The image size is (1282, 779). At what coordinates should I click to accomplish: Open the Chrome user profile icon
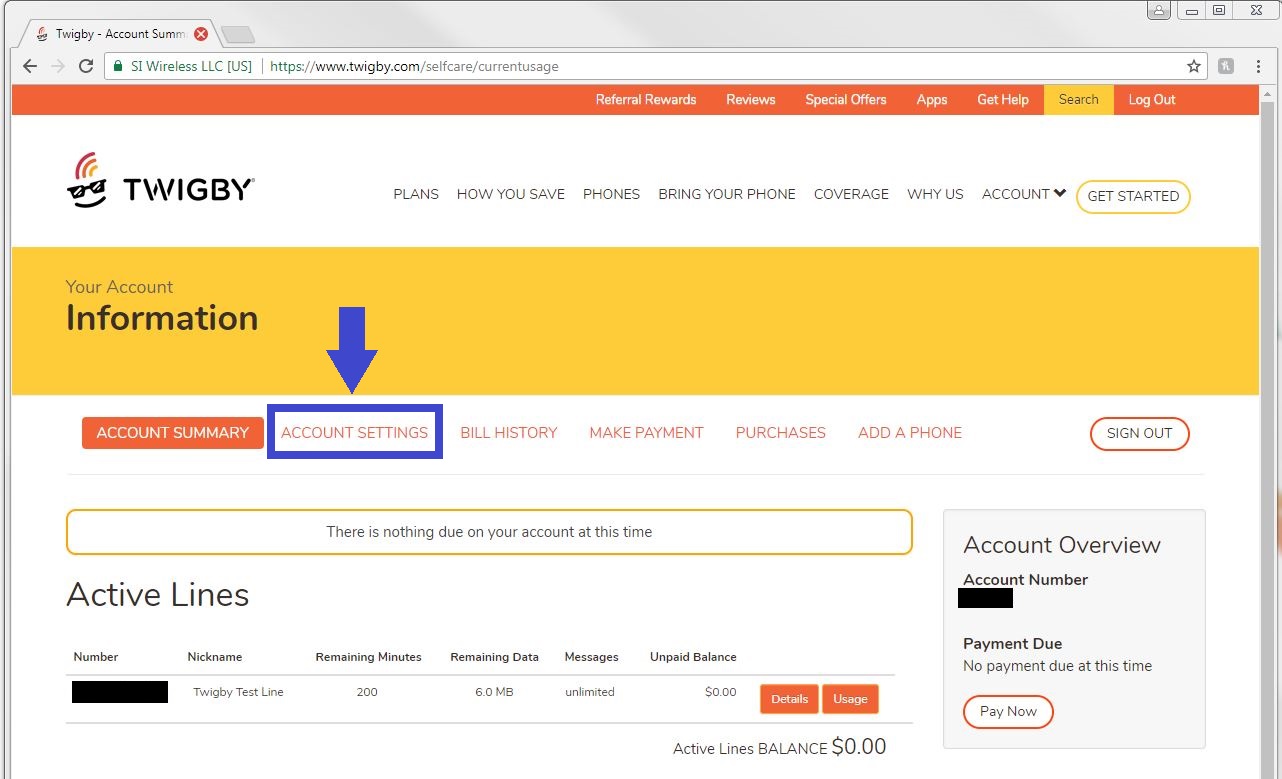coord(1159,11)
